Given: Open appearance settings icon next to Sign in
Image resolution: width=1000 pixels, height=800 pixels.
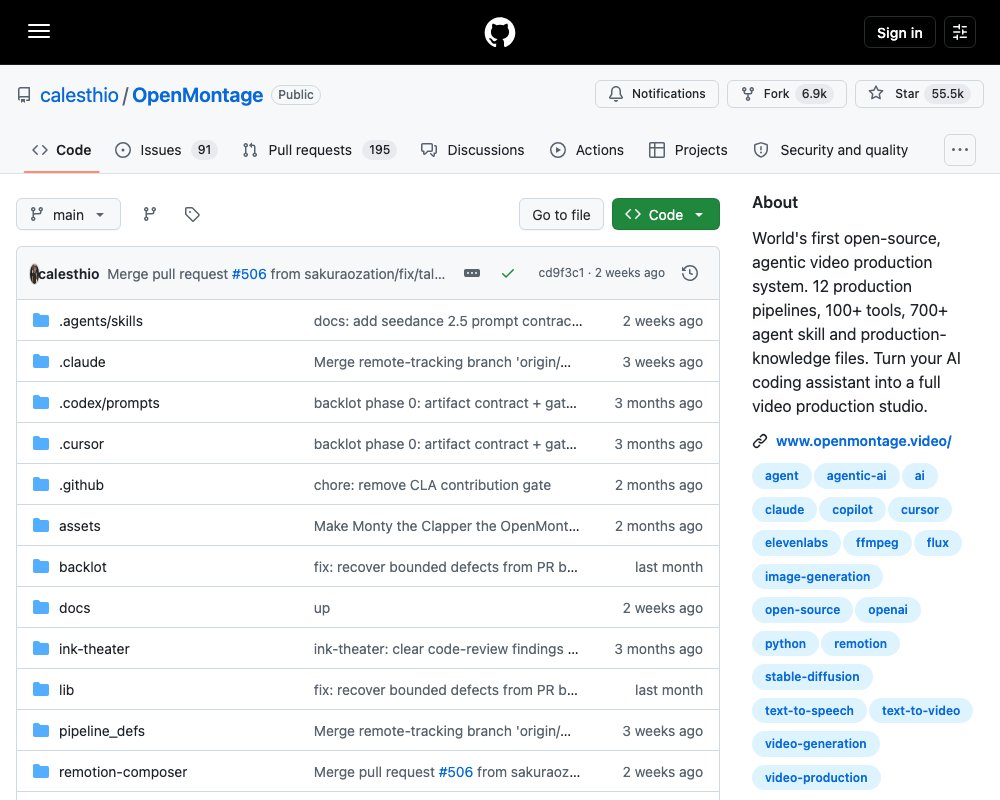Looking at the screenshot, I should (x=959, y=32).
